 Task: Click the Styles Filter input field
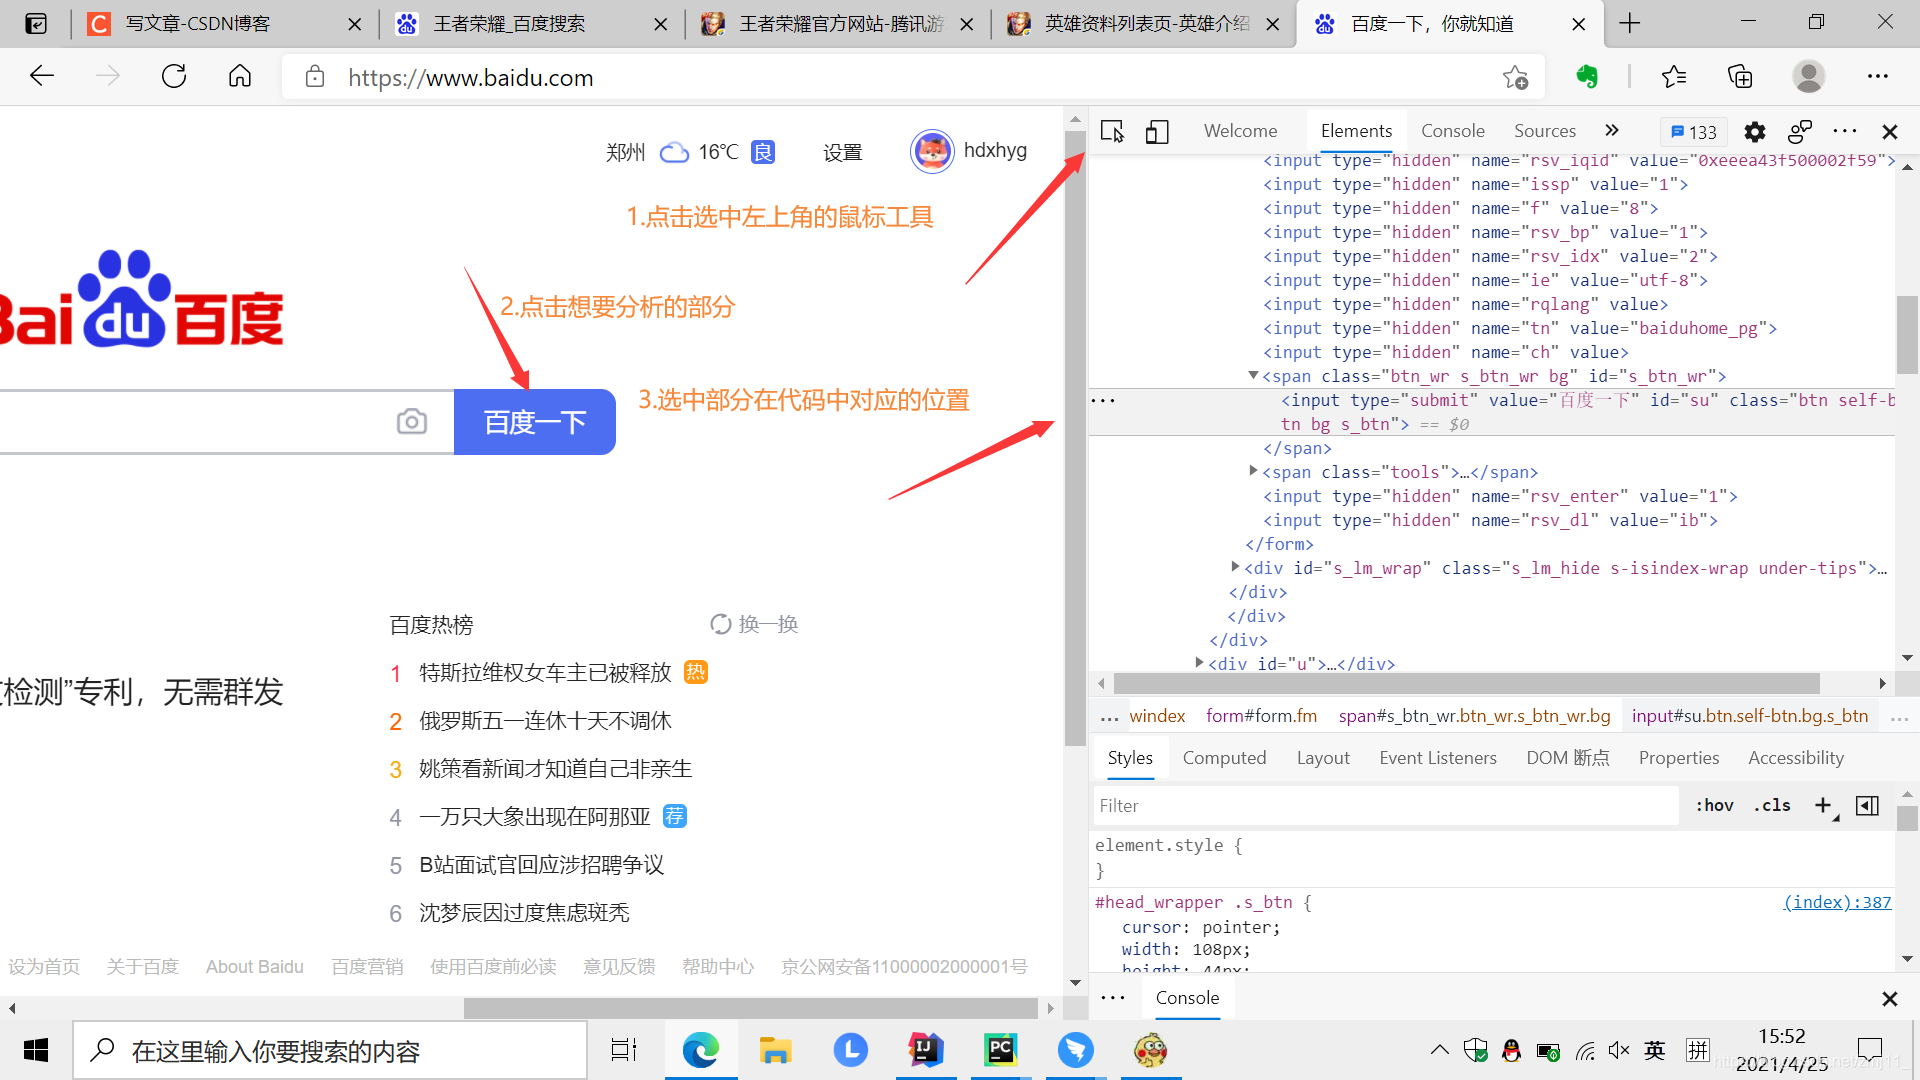tap(1386, 806)
